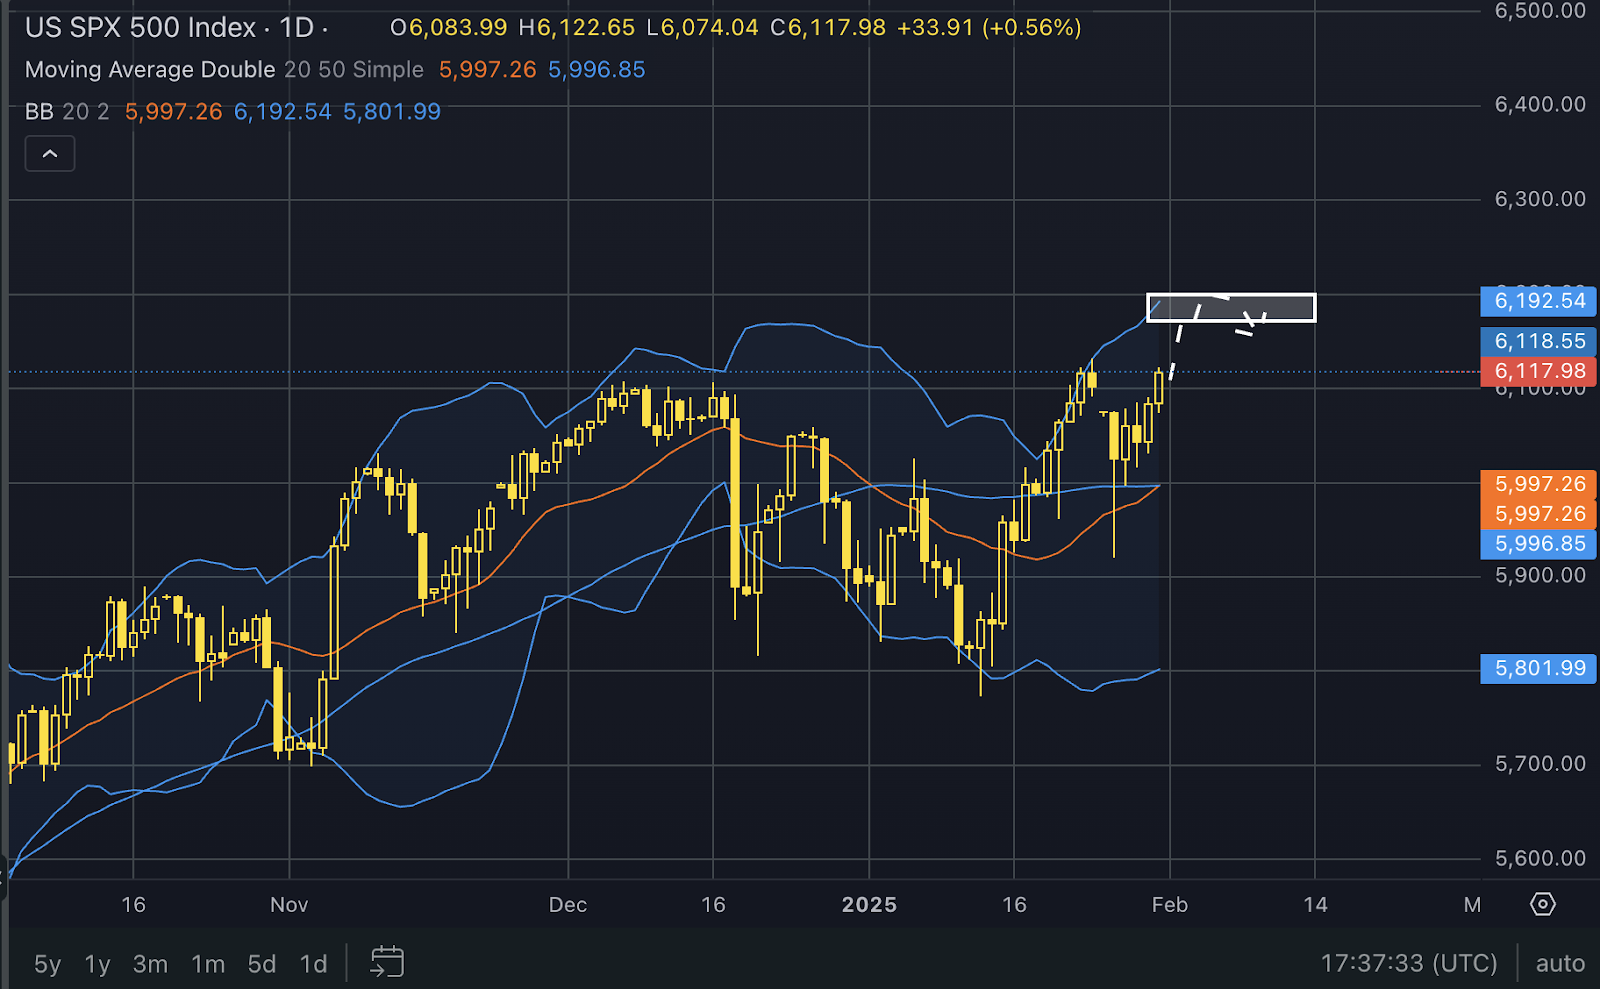
Task: Click the 6,118.55 price label
Action: pos(1539,341)
